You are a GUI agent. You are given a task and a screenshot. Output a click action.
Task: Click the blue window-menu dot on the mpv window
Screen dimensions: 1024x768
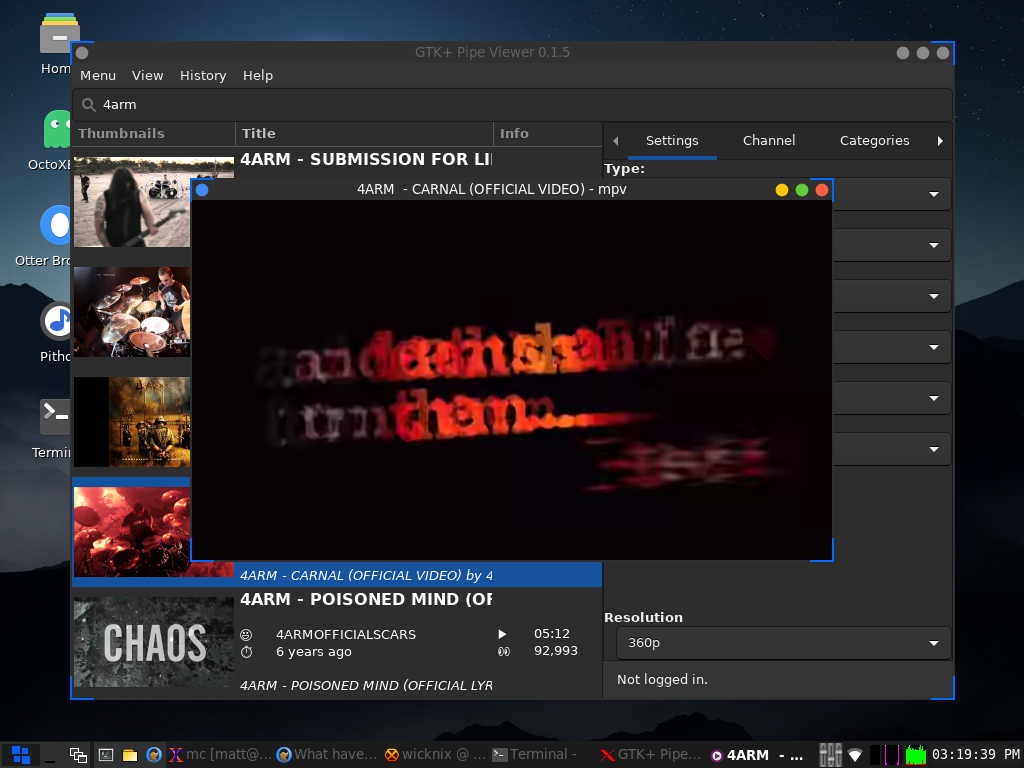tap(202, 189)
